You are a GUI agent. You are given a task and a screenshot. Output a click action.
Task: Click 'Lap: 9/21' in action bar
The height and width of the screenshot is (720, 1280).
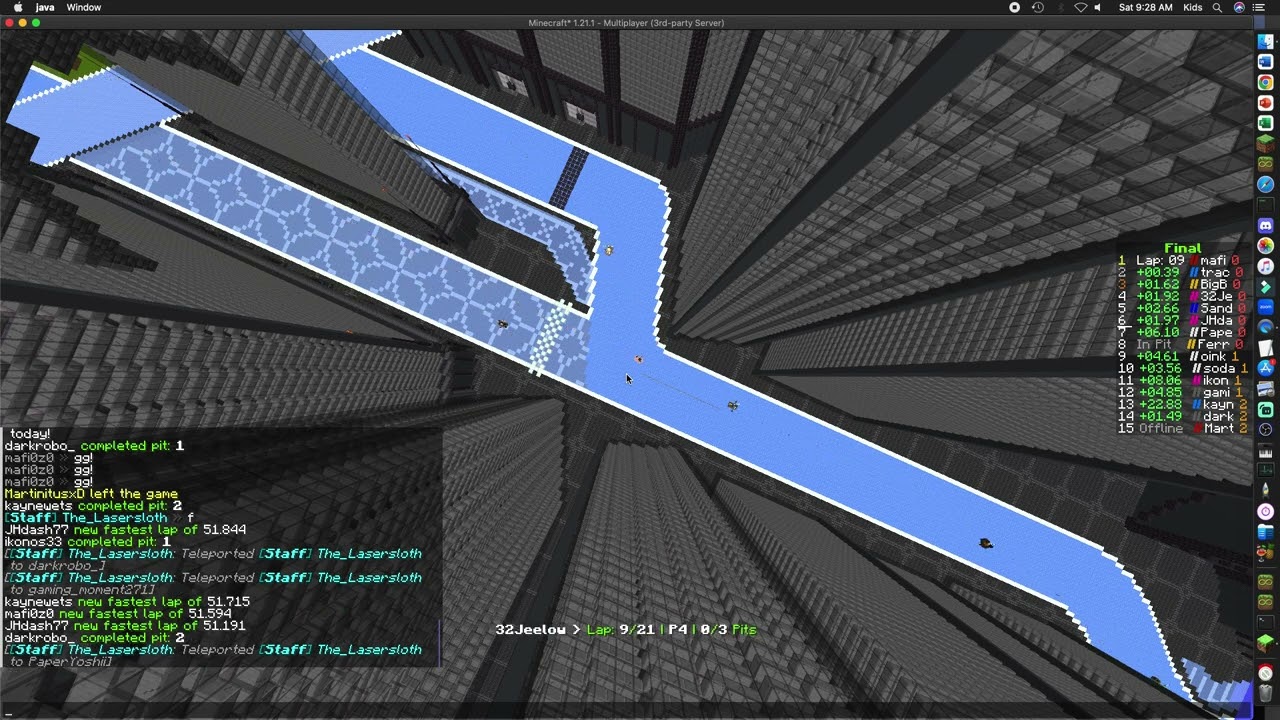[x=620, y=629]
